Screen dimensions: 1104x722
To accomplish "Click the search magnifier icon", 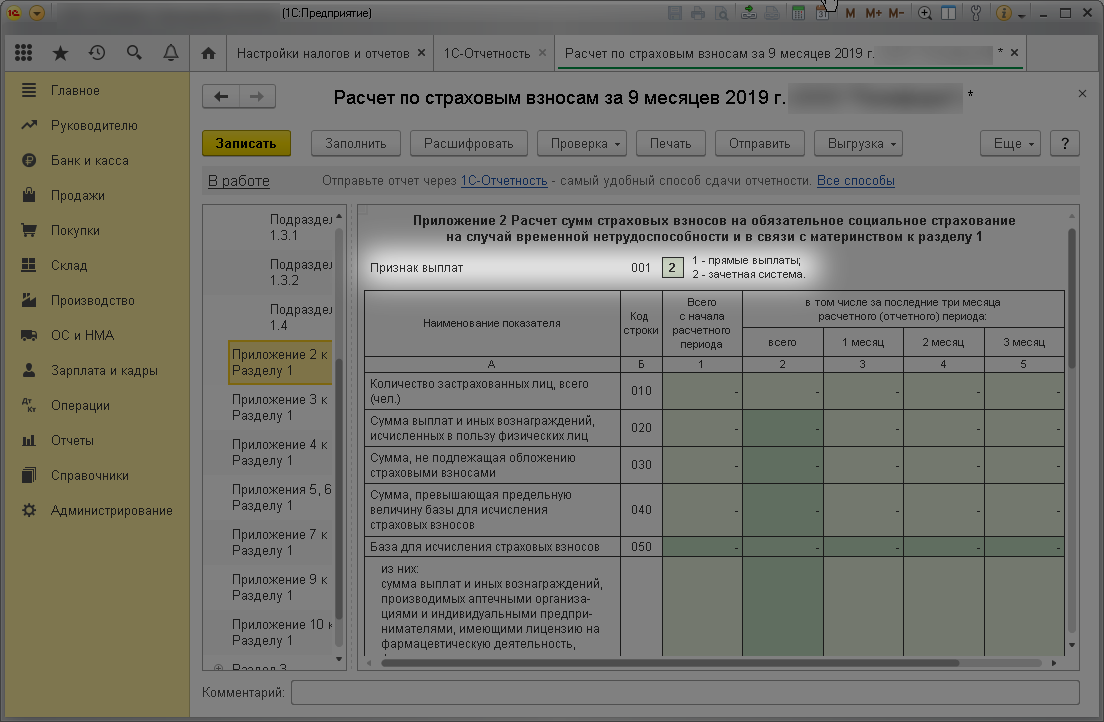I will [x=134, y=53].
